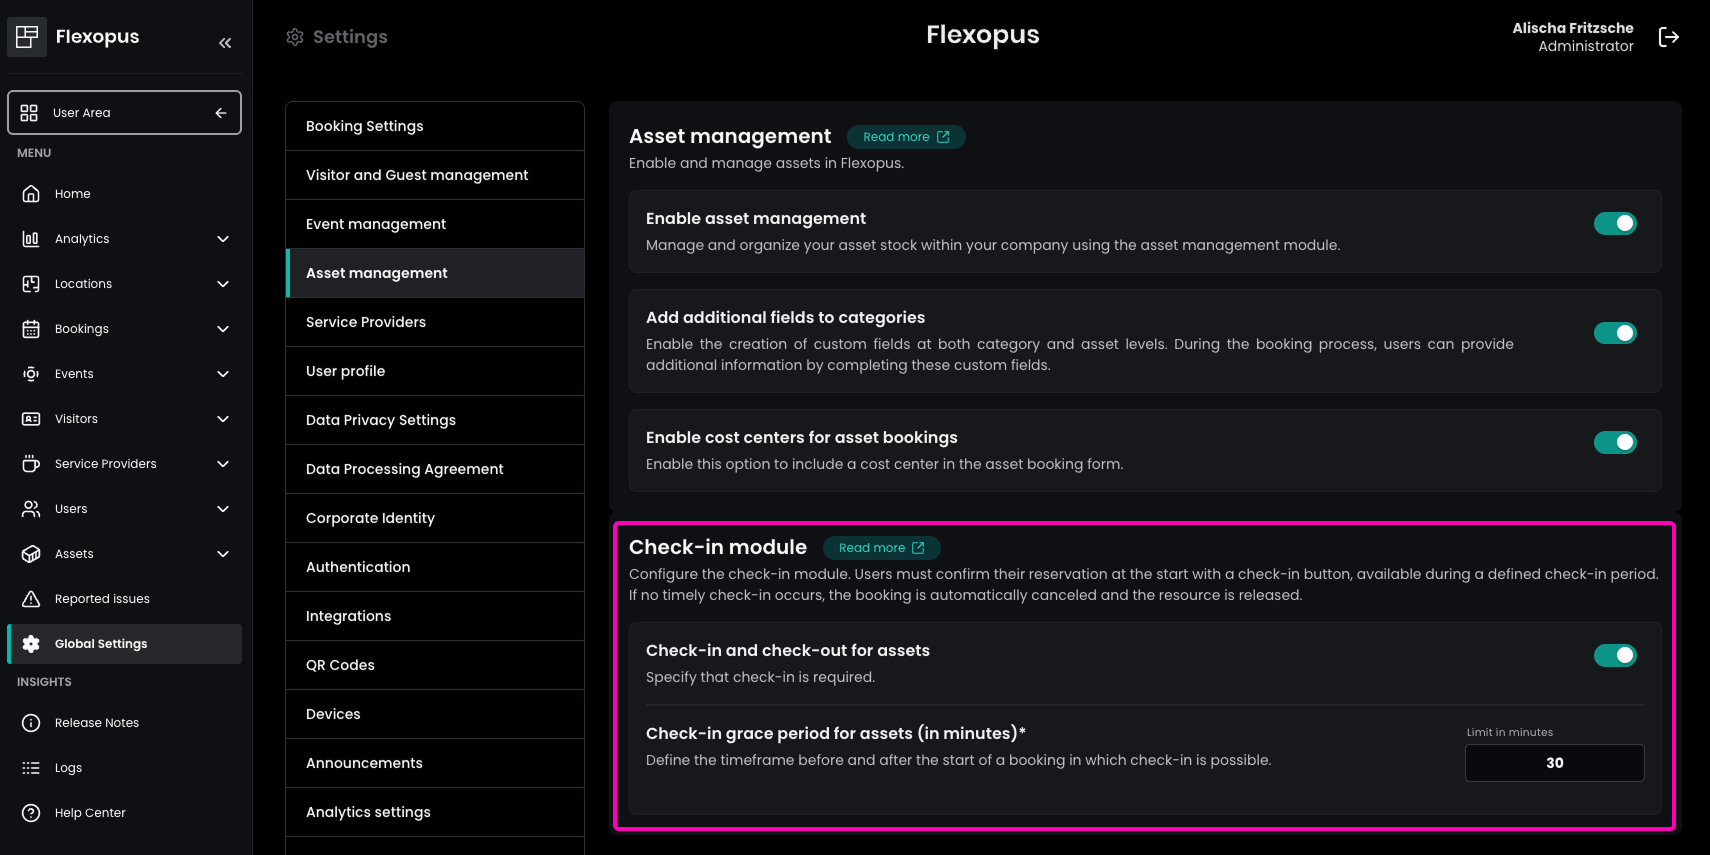Open the Logs list icon
This screenshot has height=855, width=1710.
31,768
